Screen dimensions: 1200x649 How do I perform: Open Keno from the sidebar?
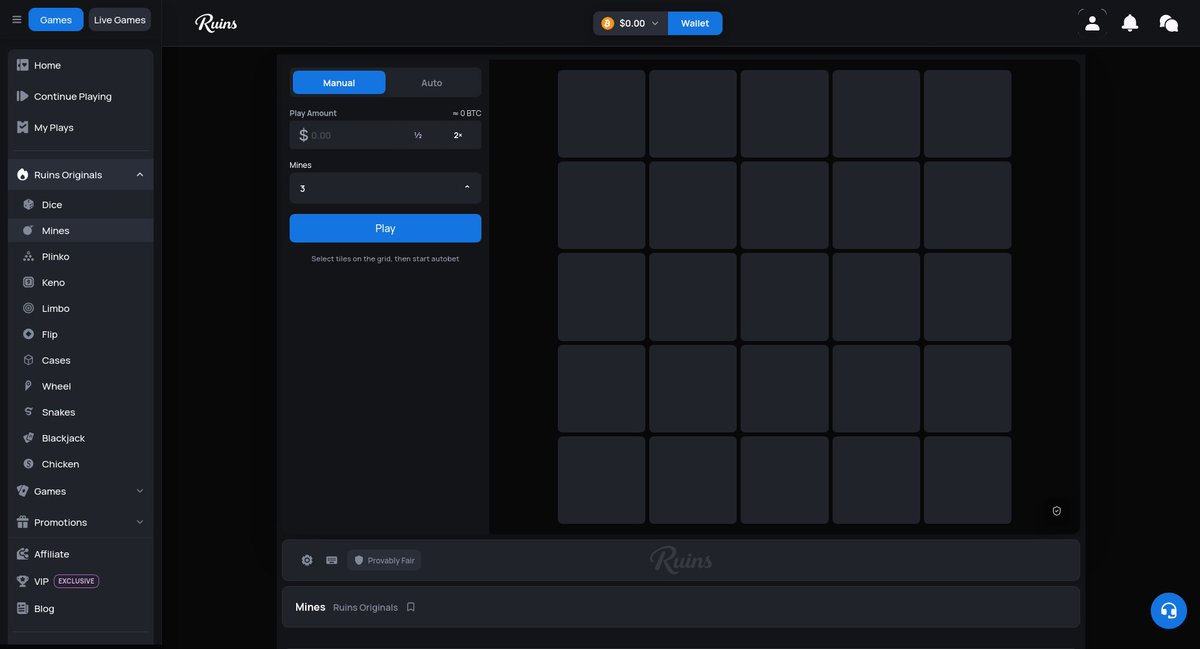[81, 283]
